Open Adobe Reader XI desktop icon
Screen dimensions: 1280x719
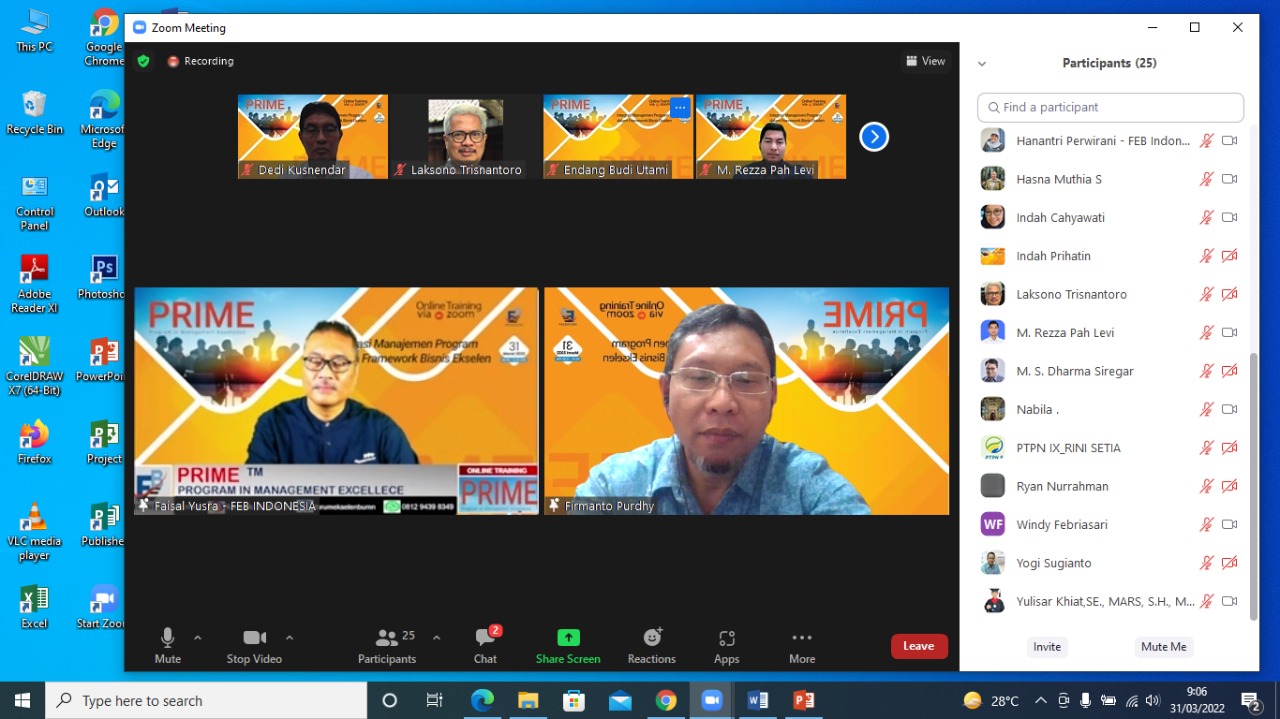tap(34, 284)
